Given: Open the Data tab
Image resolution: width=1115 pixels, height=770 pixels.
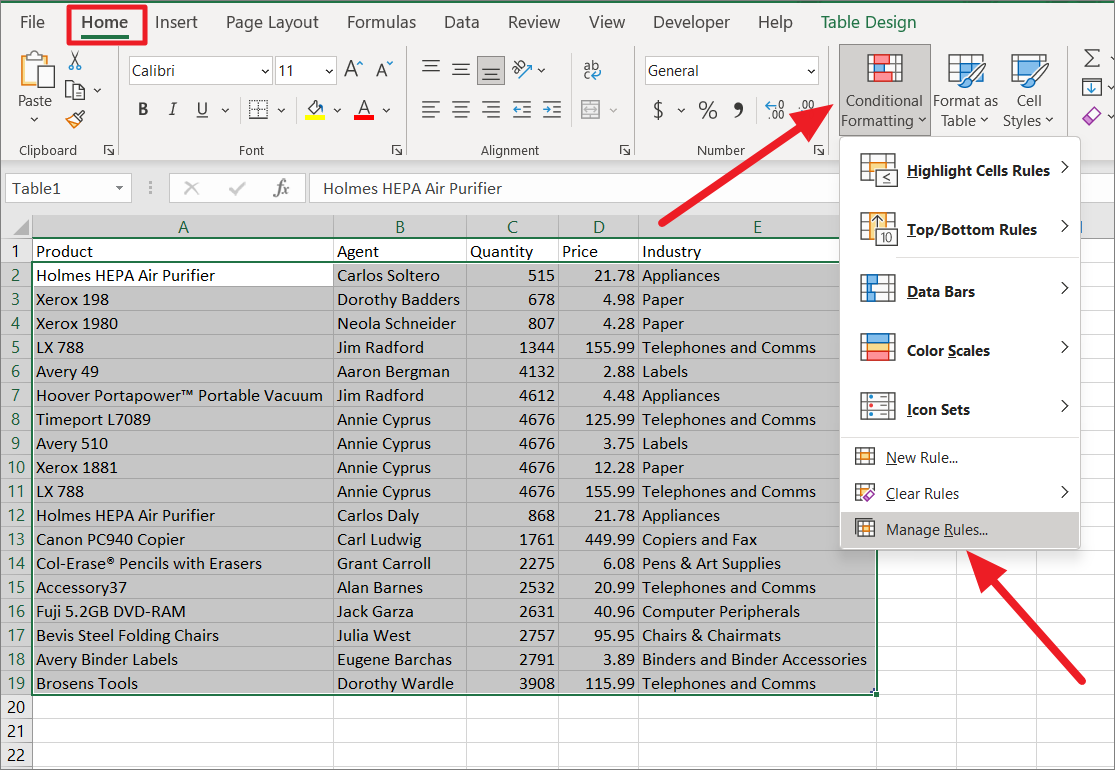Looking at the screenshot, I should pos(462,23).
